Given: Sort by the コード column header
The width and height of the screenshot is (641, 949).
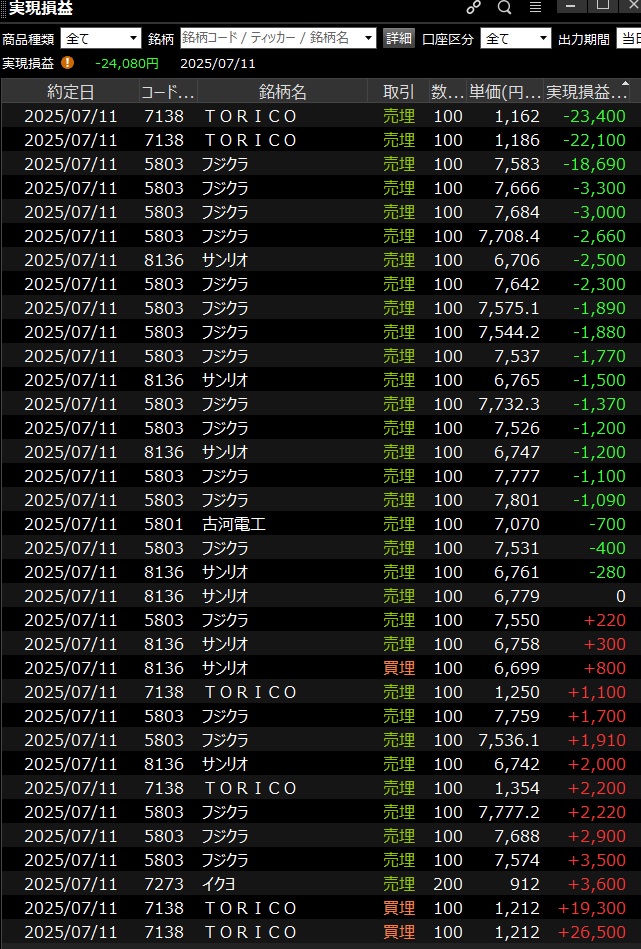Looking at the screenshot, I should [x=168, y=92].
